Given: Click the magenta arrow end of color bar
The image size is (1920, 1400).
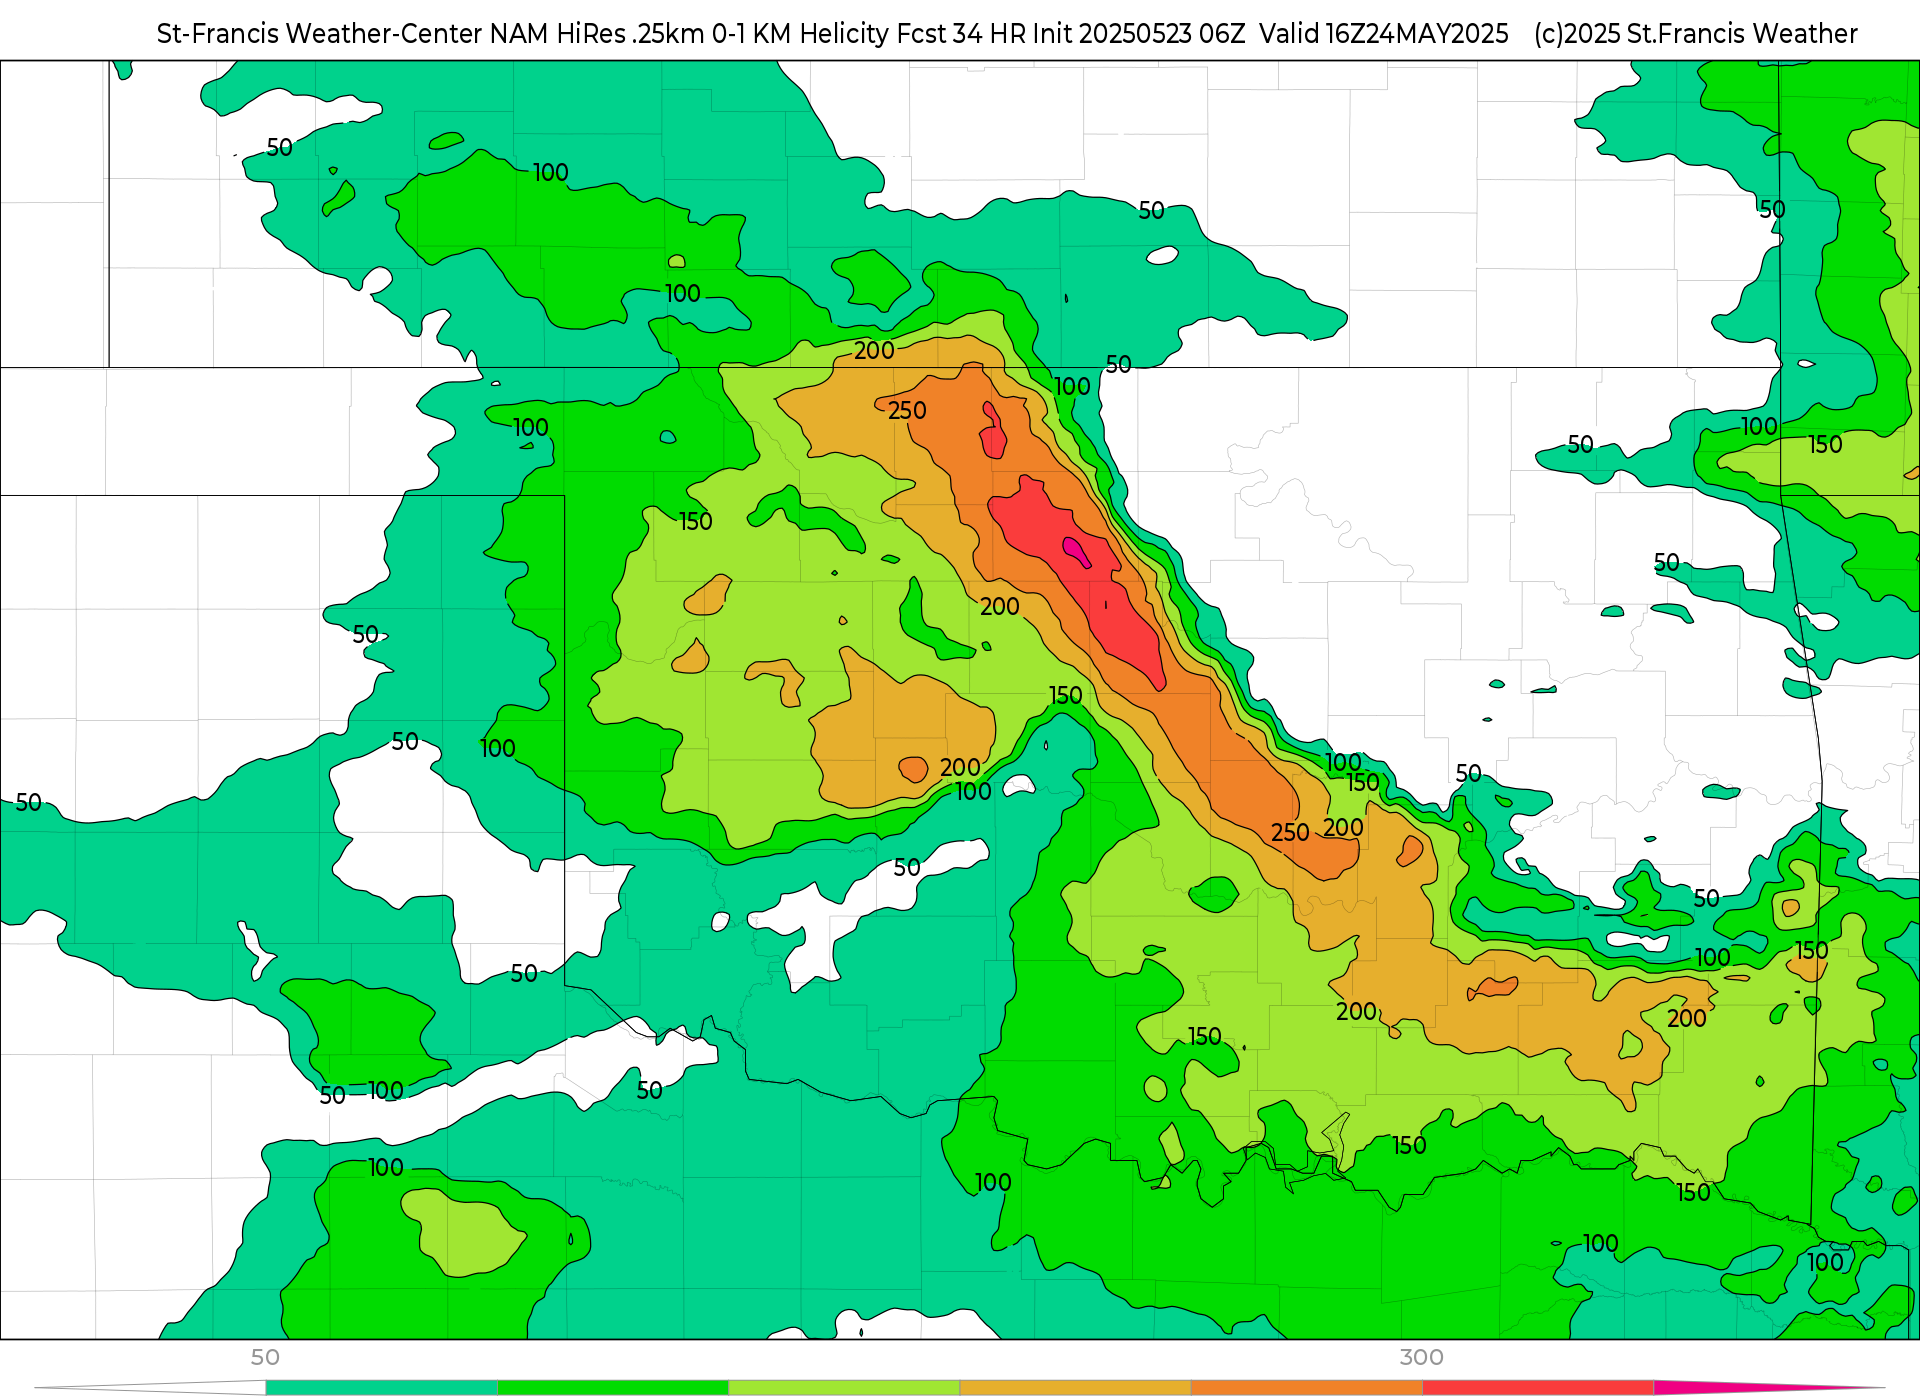Looking at the screenshot, I should coord(1768,1388).
